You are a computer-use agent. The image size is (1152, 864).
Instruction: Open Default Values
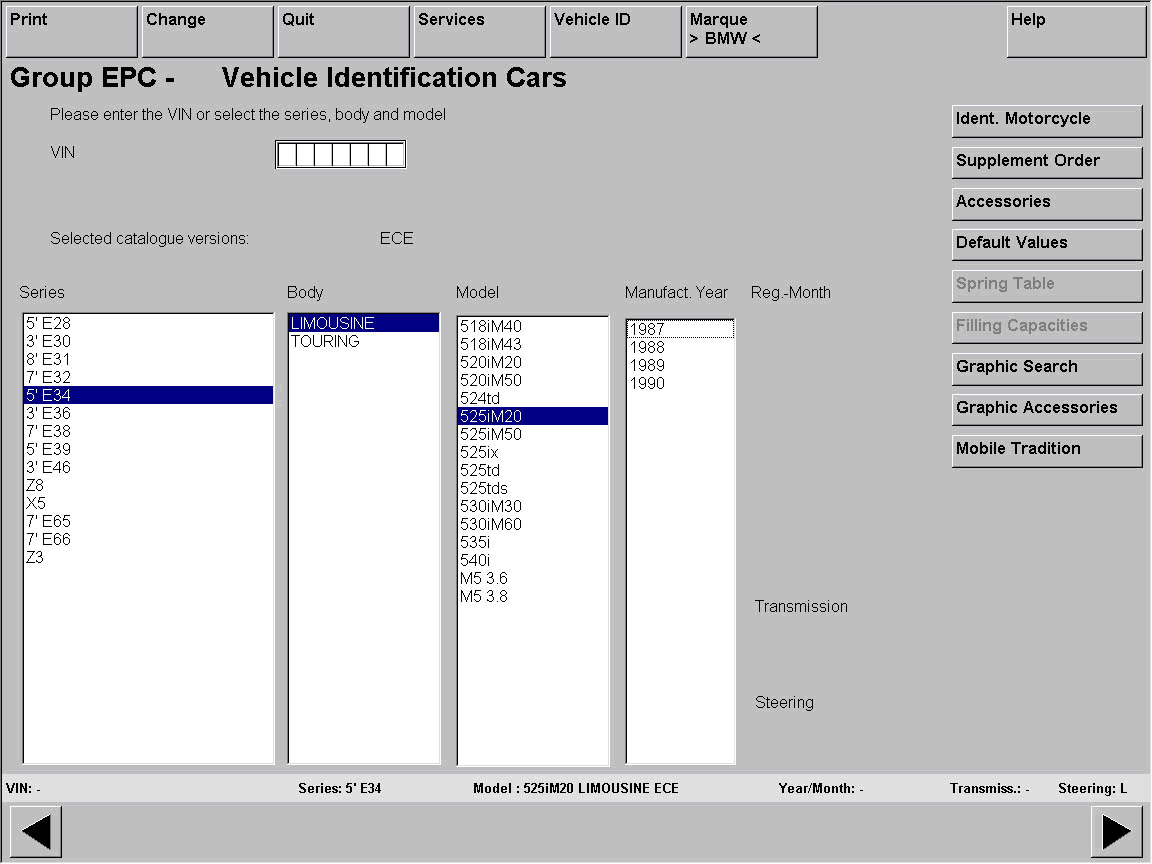pyautogui.click(x=1046, y=244)
